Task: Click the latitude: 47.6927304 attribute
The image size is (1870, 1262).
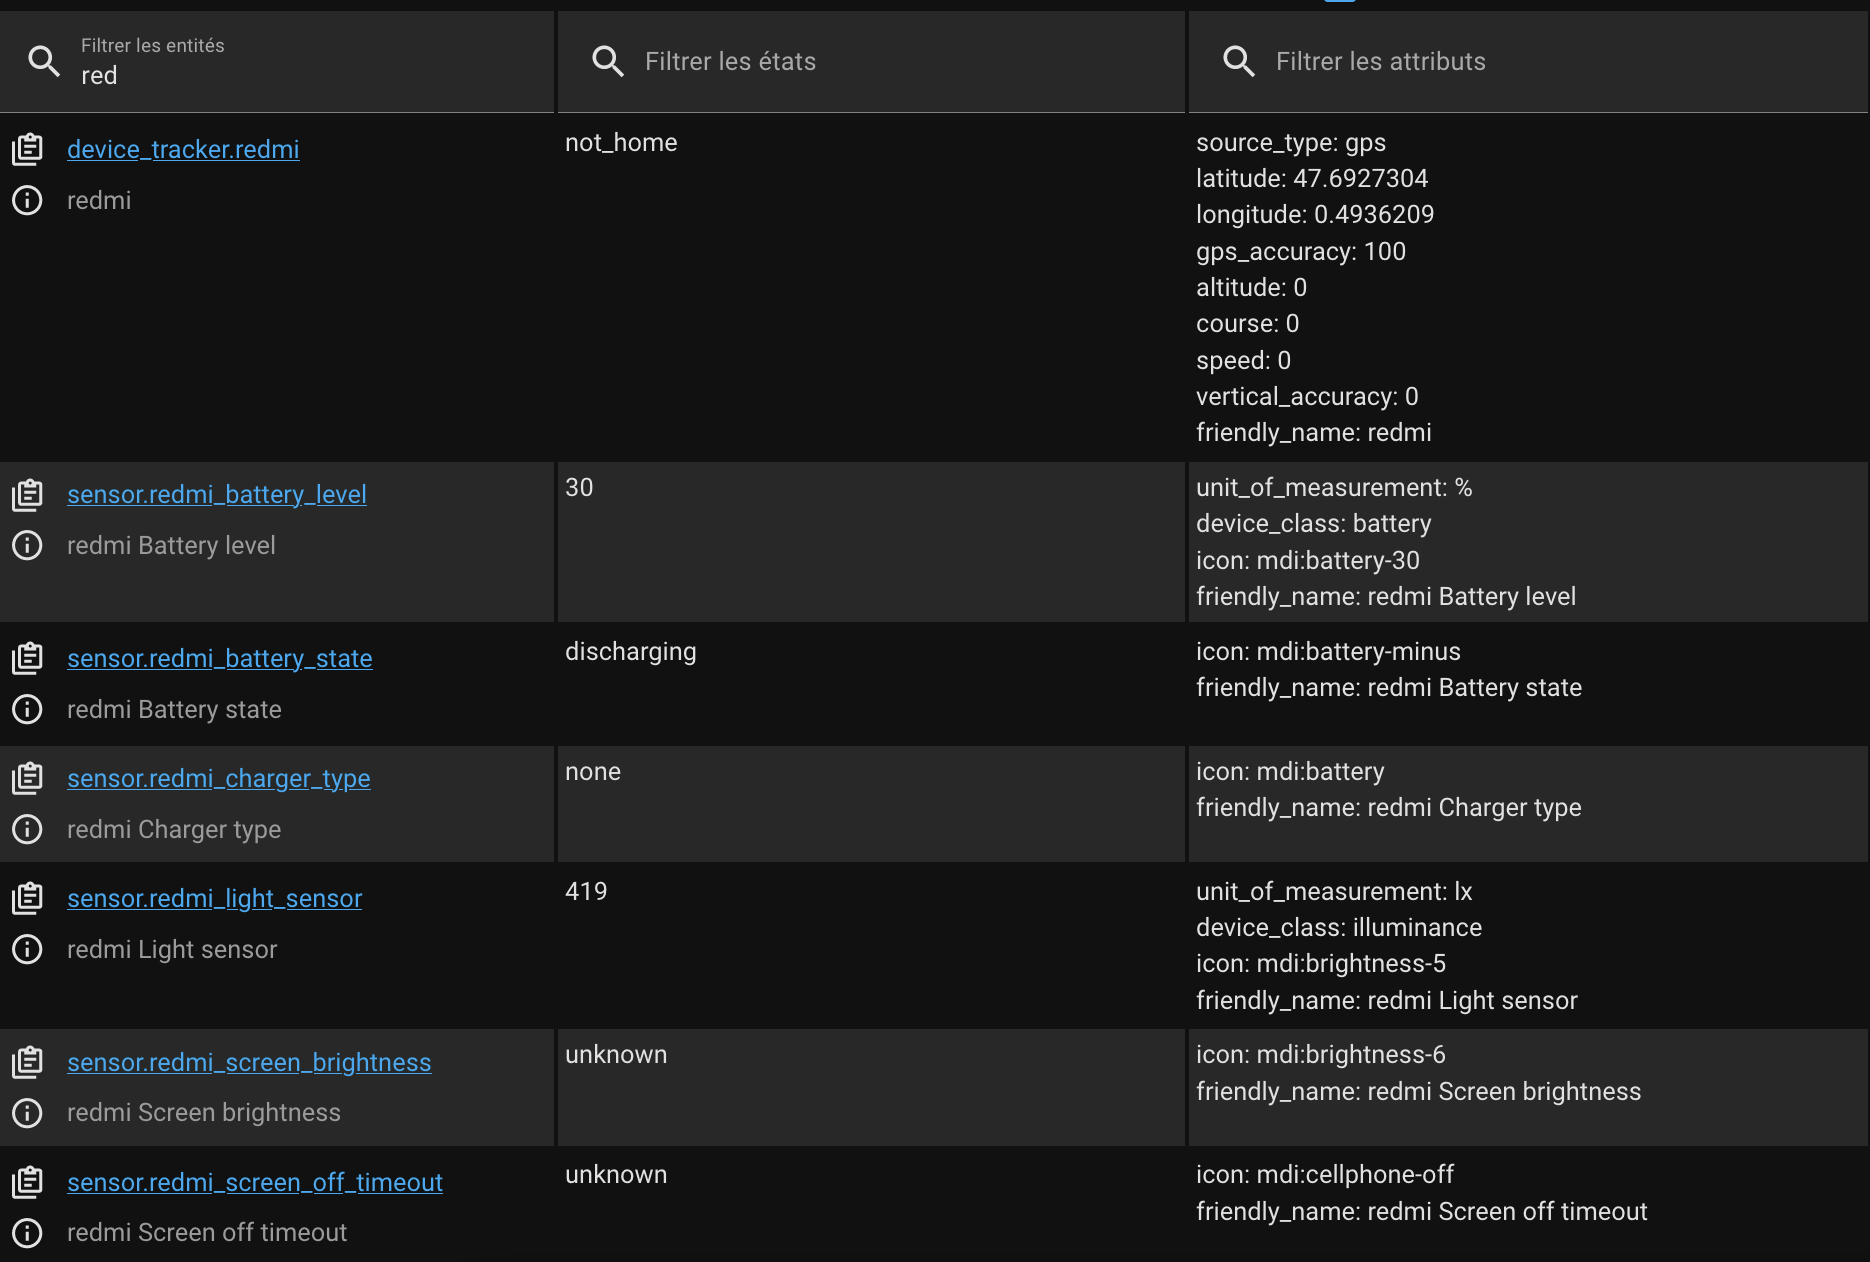Action: [x=1312, y=179]
